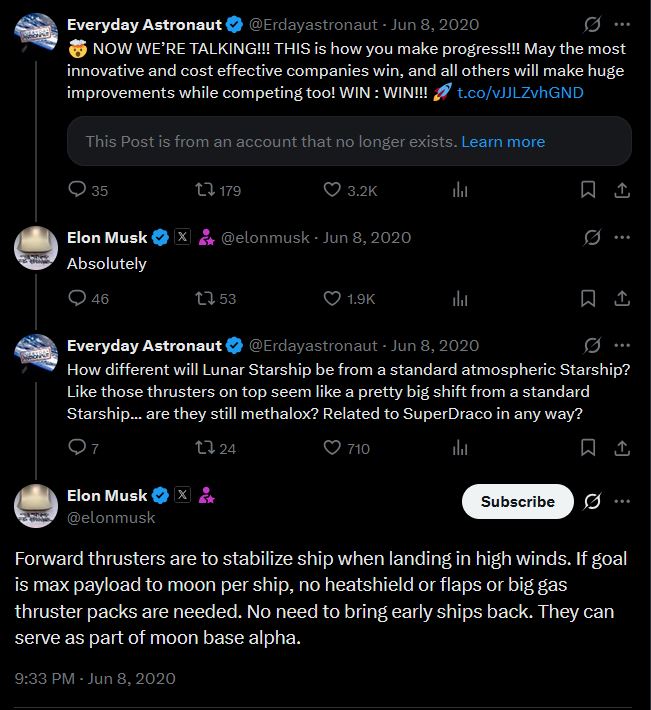Open Elon Musk's avatar beside Subscribe
Viewport: 651px width, 710px height.
click(x=36, y=505)
